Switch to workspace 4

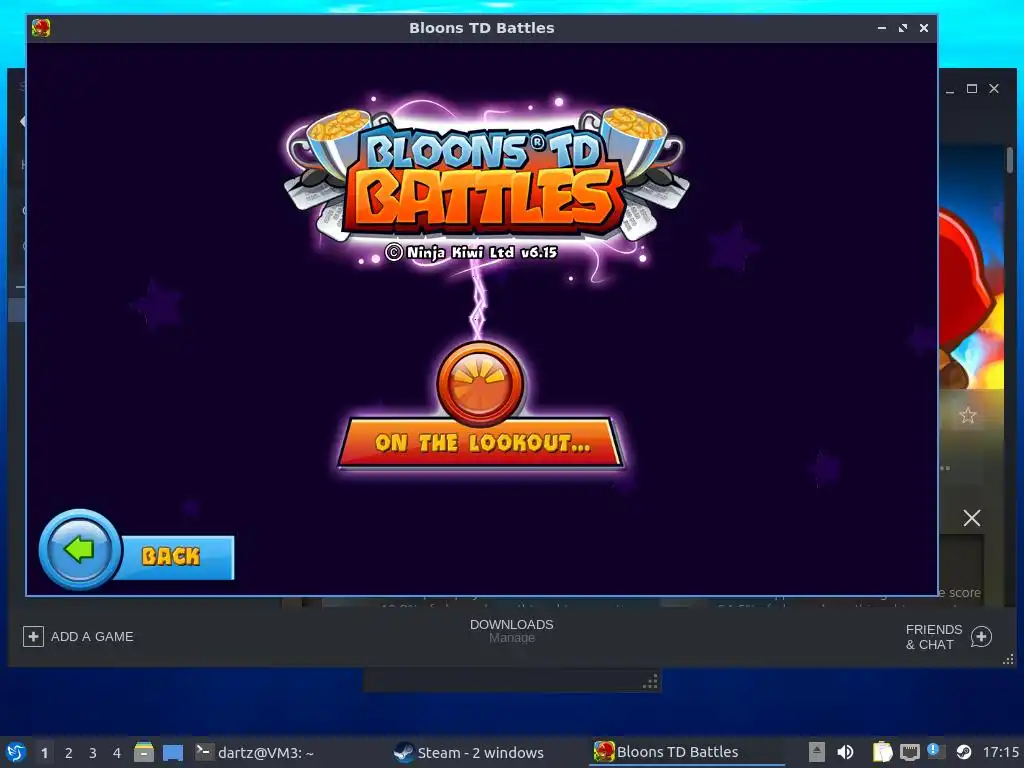117,753
